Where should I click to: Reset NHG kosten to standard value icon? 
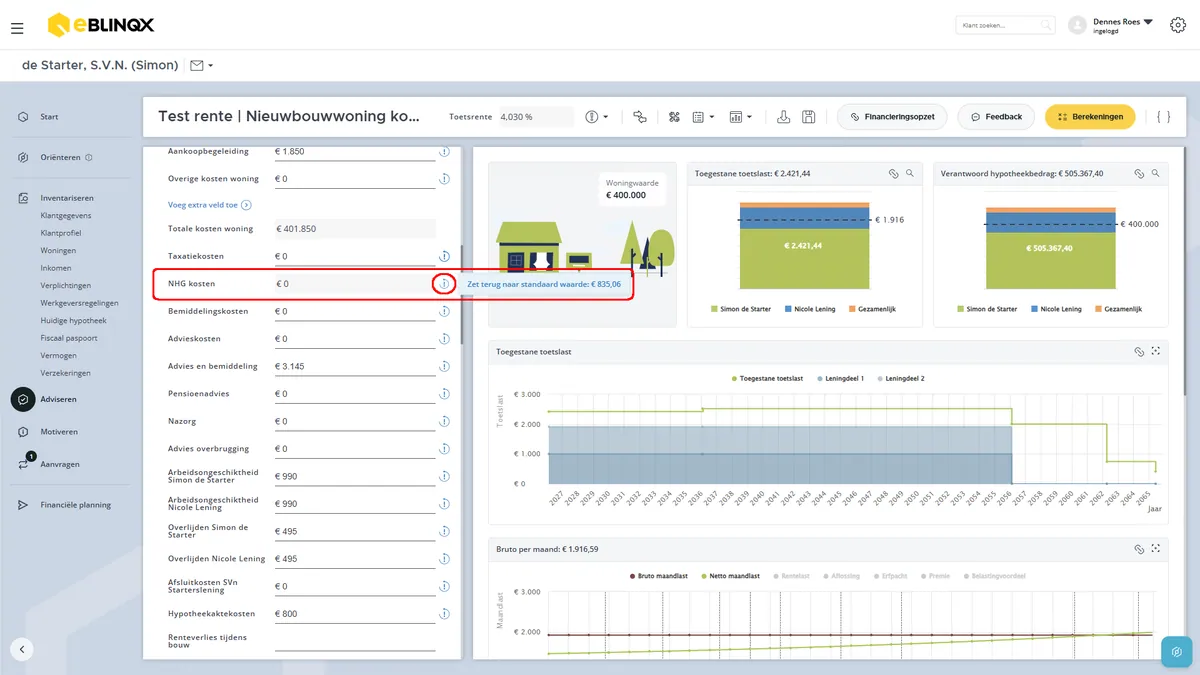pyautogui.click(x=444, y=284)
